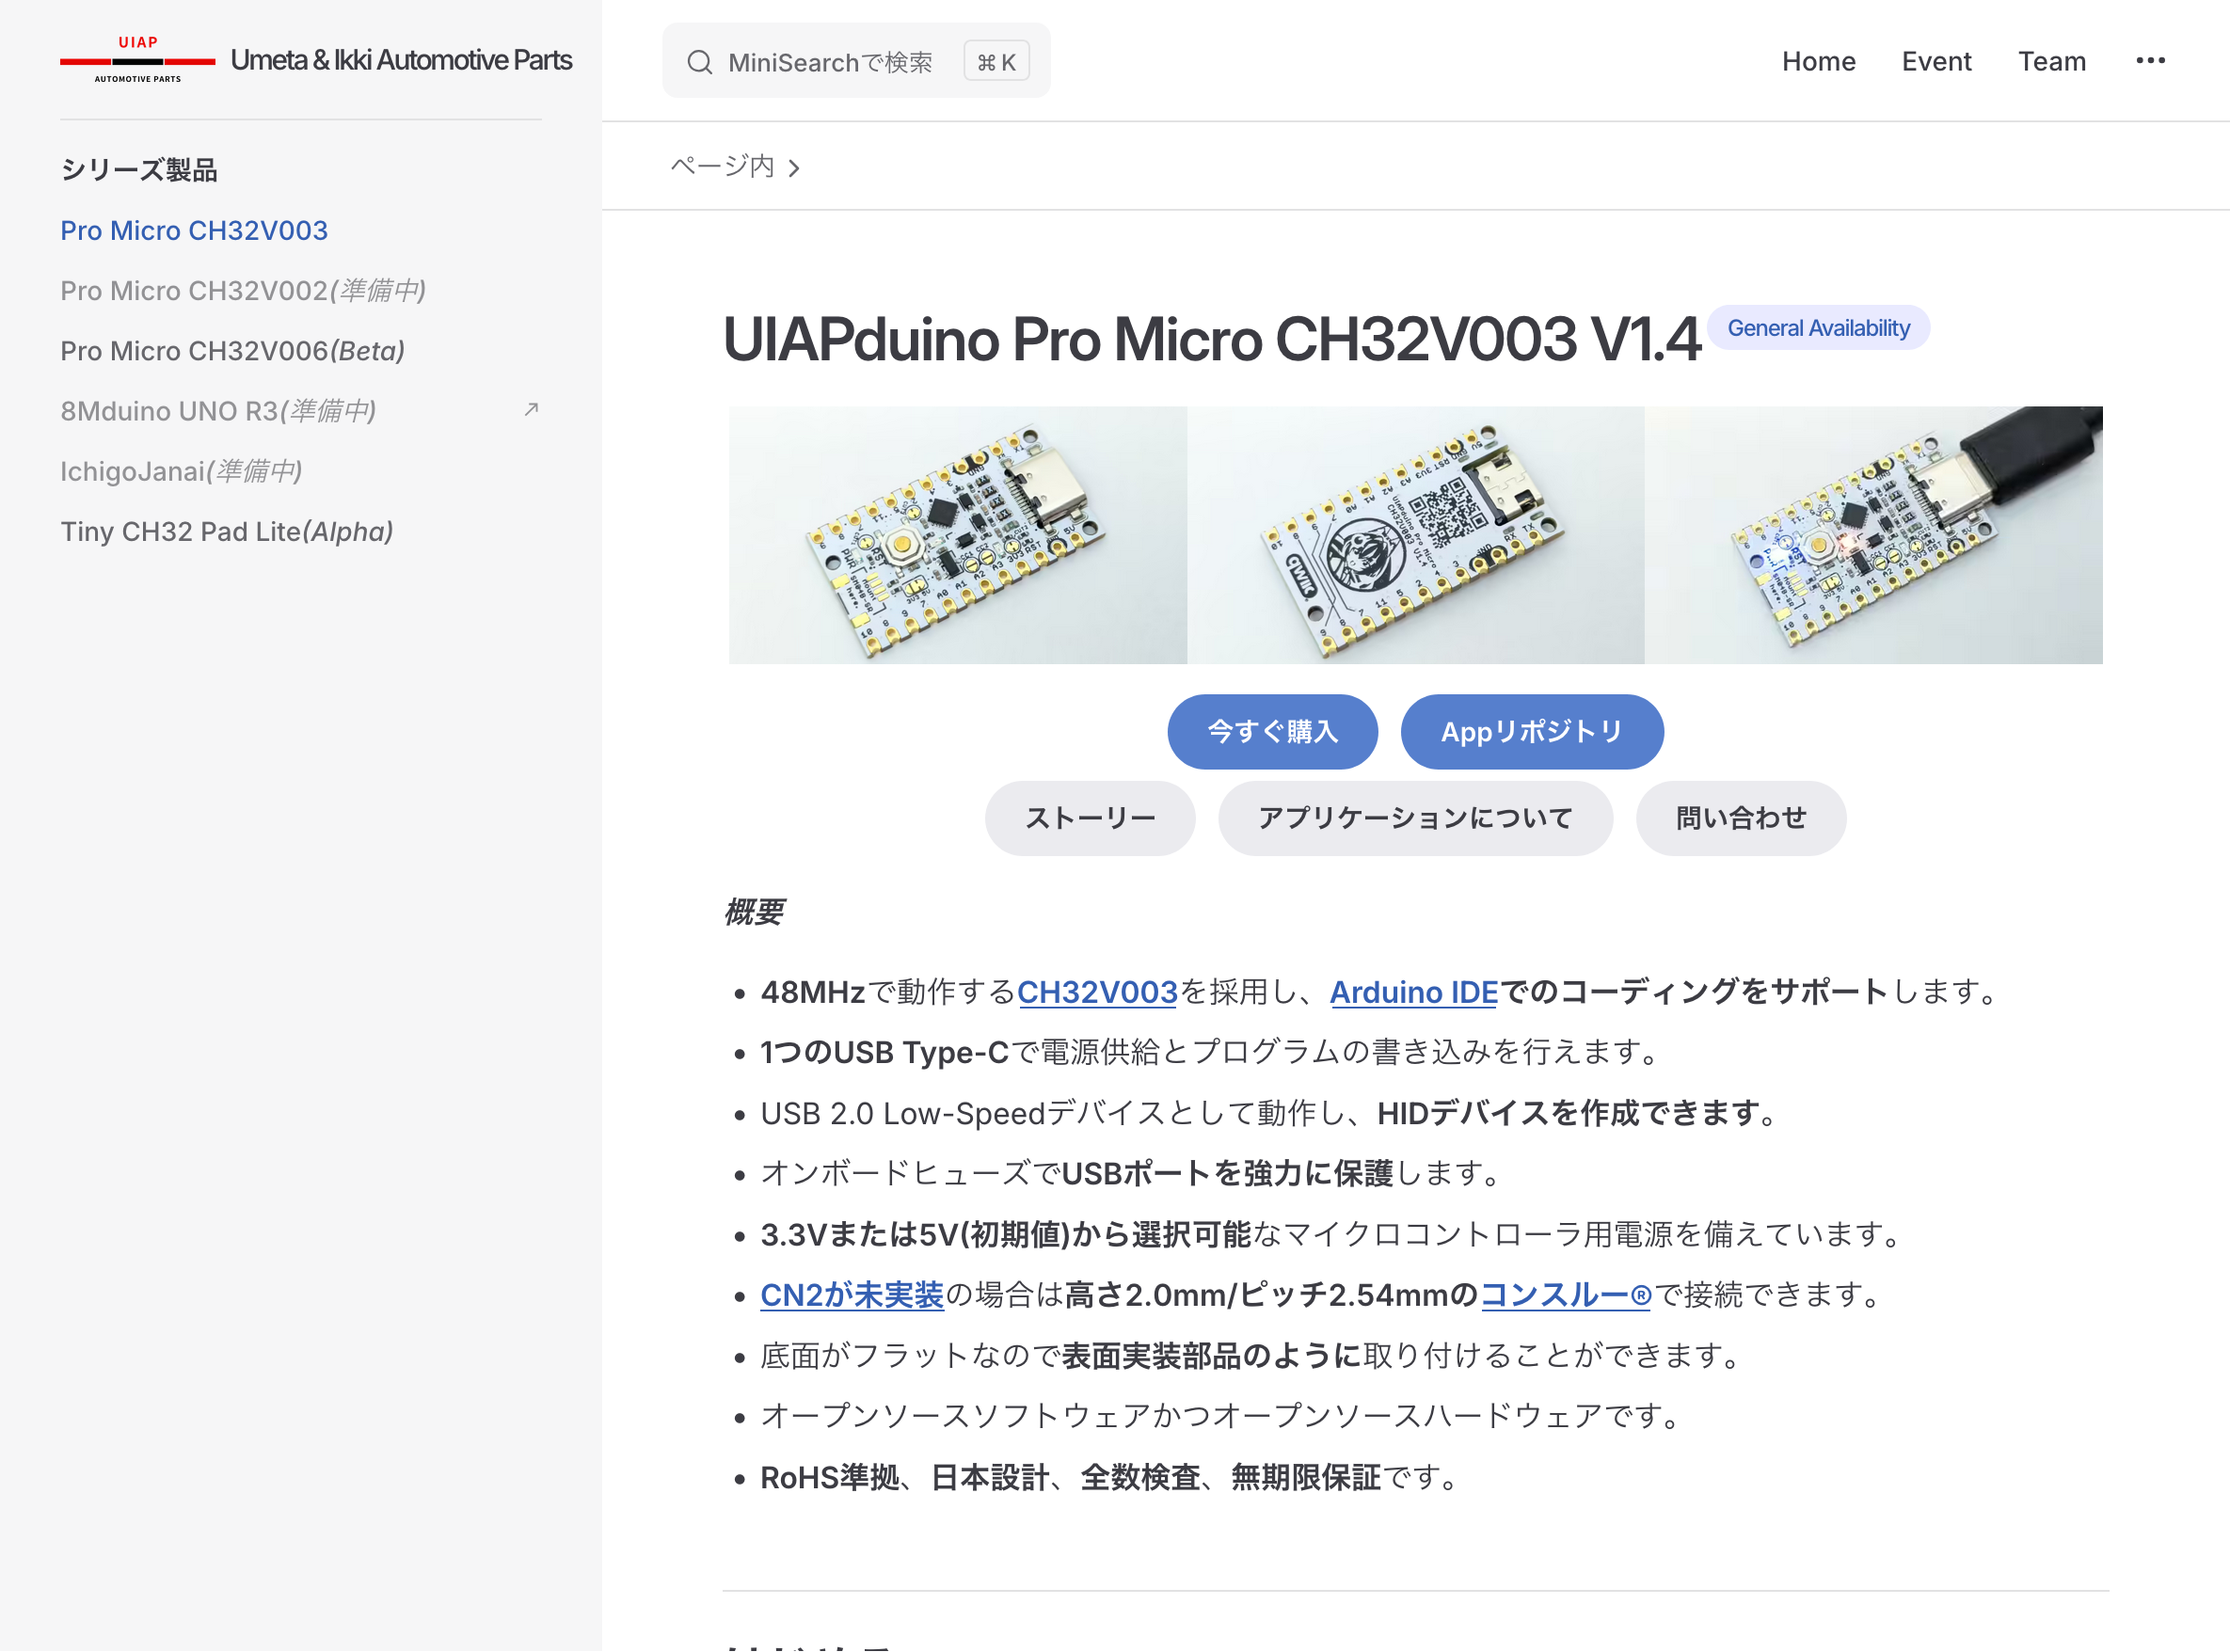The height and width of the screenshot is (1652, 2230).
Task: Click external link arrow beside 8Mduino UNO R3
Action: tap(532, 409)
